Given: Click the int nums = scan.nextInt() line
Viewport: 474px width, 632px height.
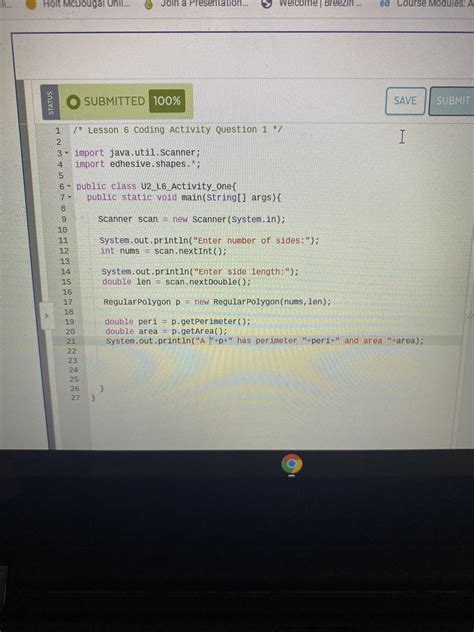Looking at the screenshot, I should 164,251.
